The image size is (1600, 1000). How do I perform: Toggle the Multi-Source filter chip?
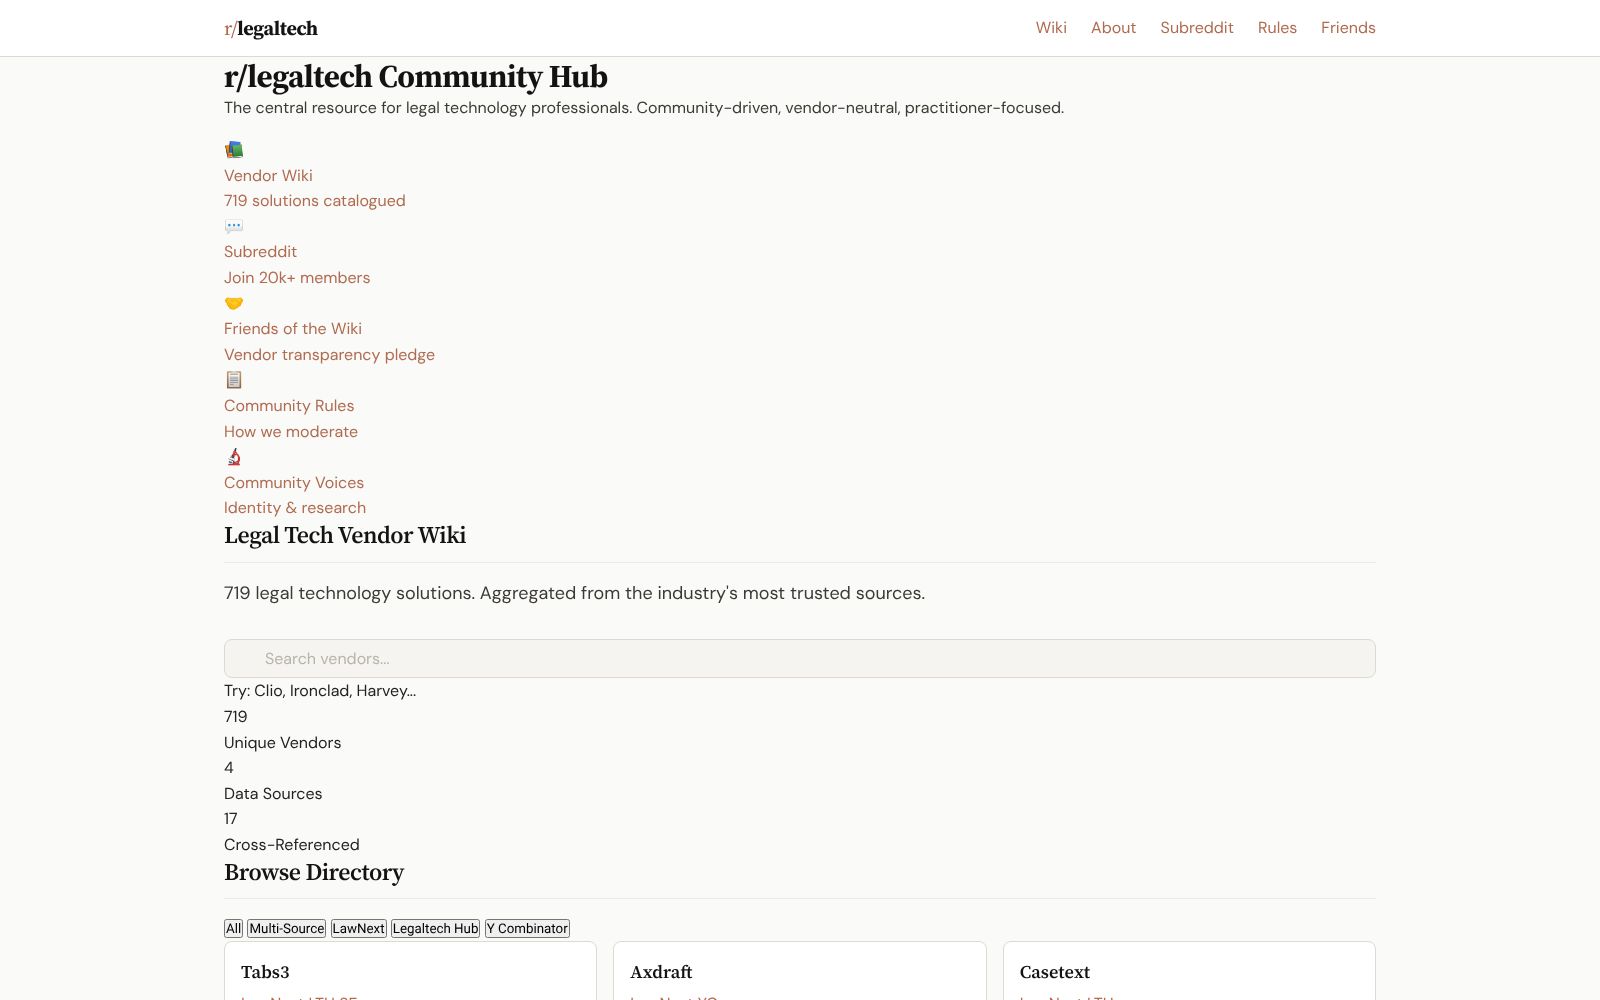pos(286,928)
